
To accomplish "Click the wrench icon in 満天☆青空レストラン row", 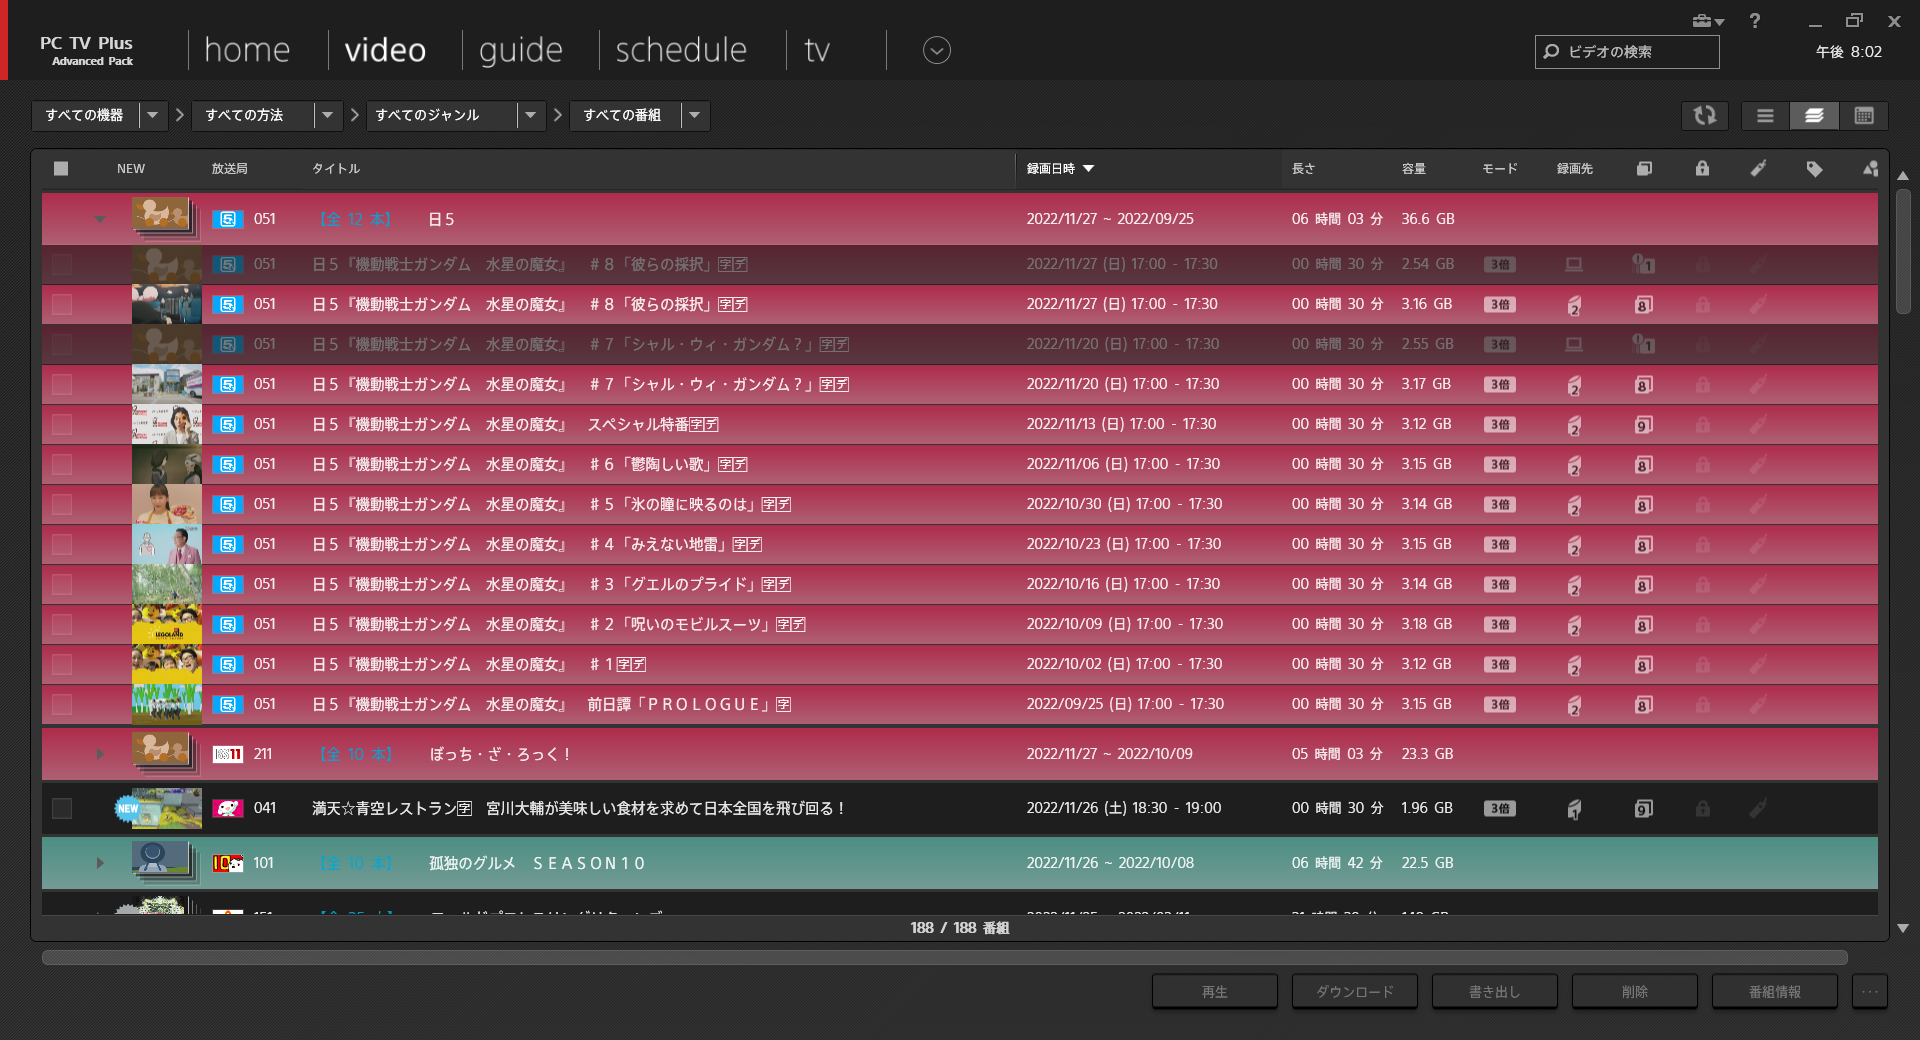I will (x=1758, y=809).
